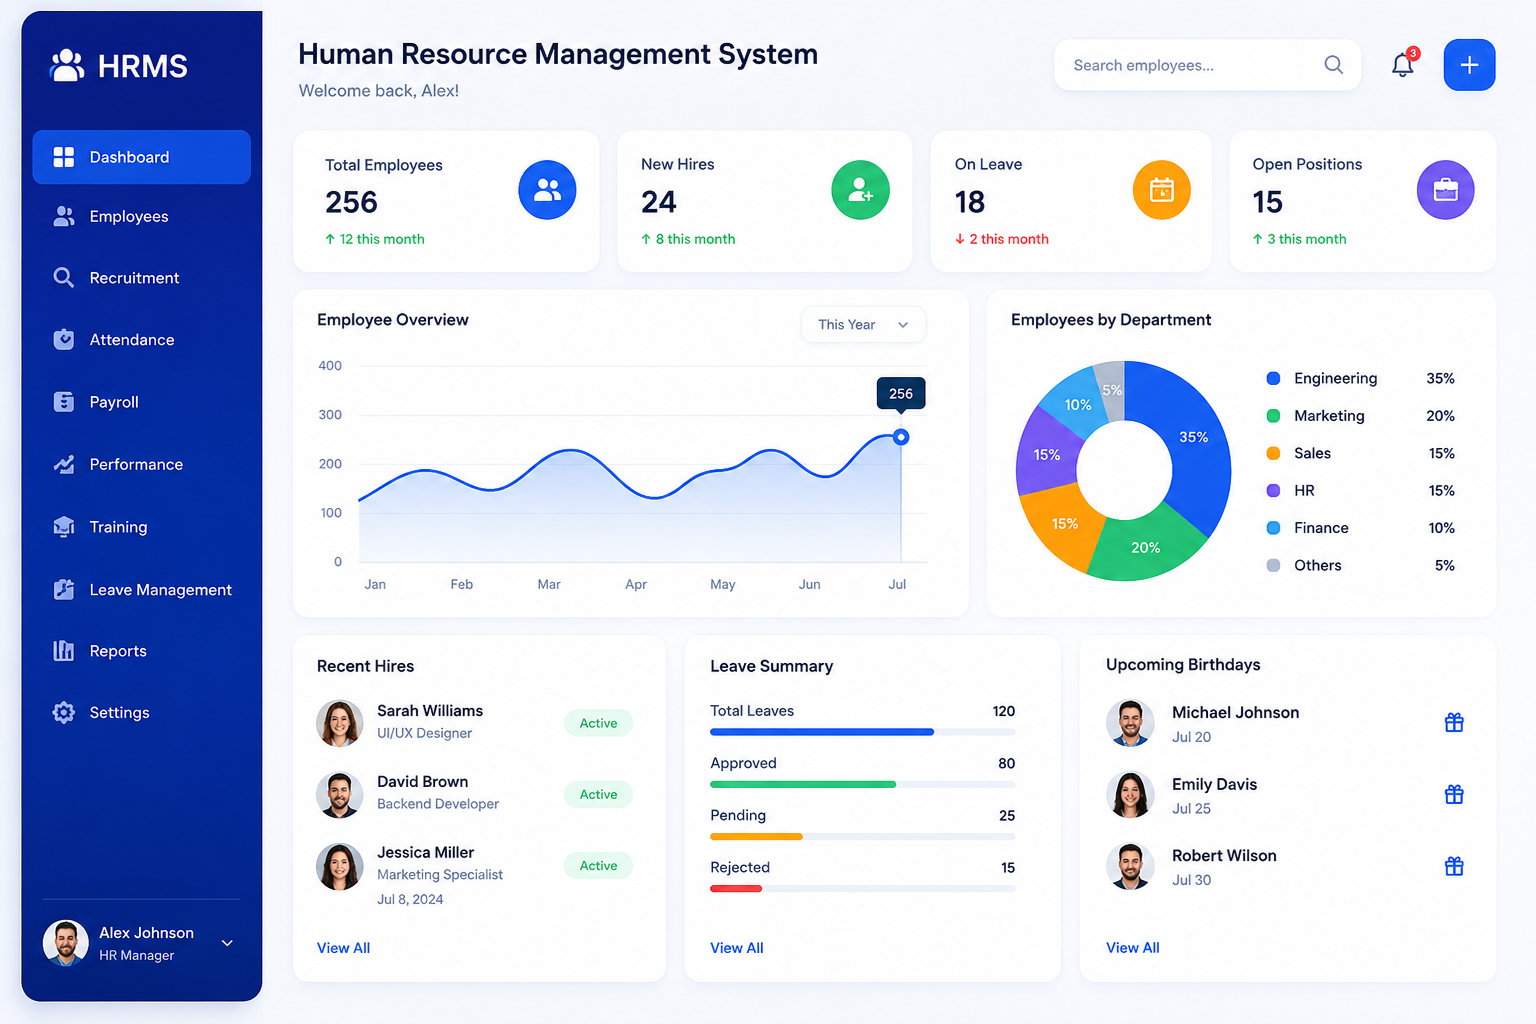Click the search magnifier icon
This screenshot has height=1024, width=1536.
[x=1333, y=65]
